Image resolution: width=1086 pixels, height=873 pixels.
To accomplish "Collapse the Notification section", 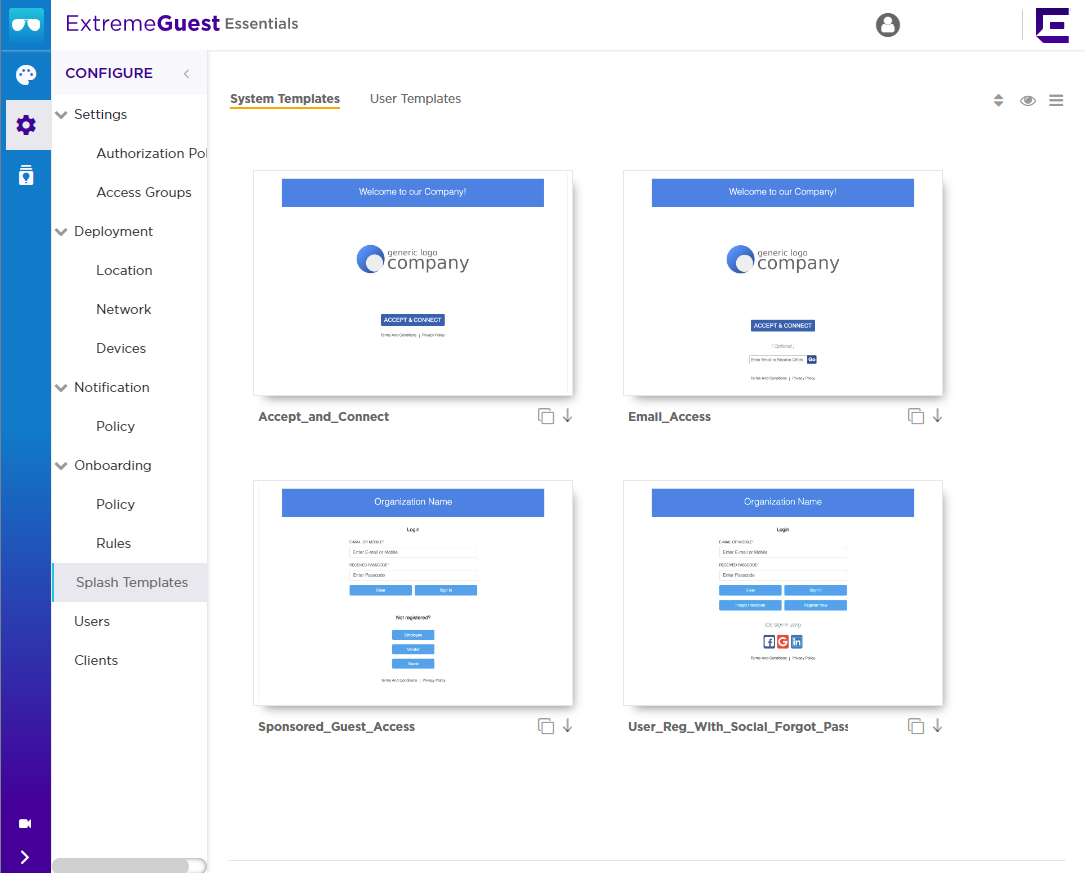I will [60, 387].
